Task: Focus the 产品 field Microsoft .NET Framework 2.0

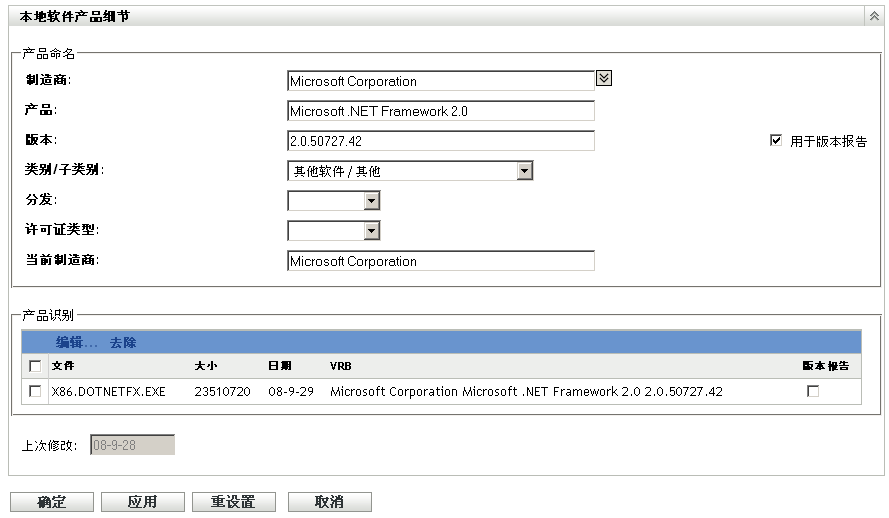Action: pos(441,111)
